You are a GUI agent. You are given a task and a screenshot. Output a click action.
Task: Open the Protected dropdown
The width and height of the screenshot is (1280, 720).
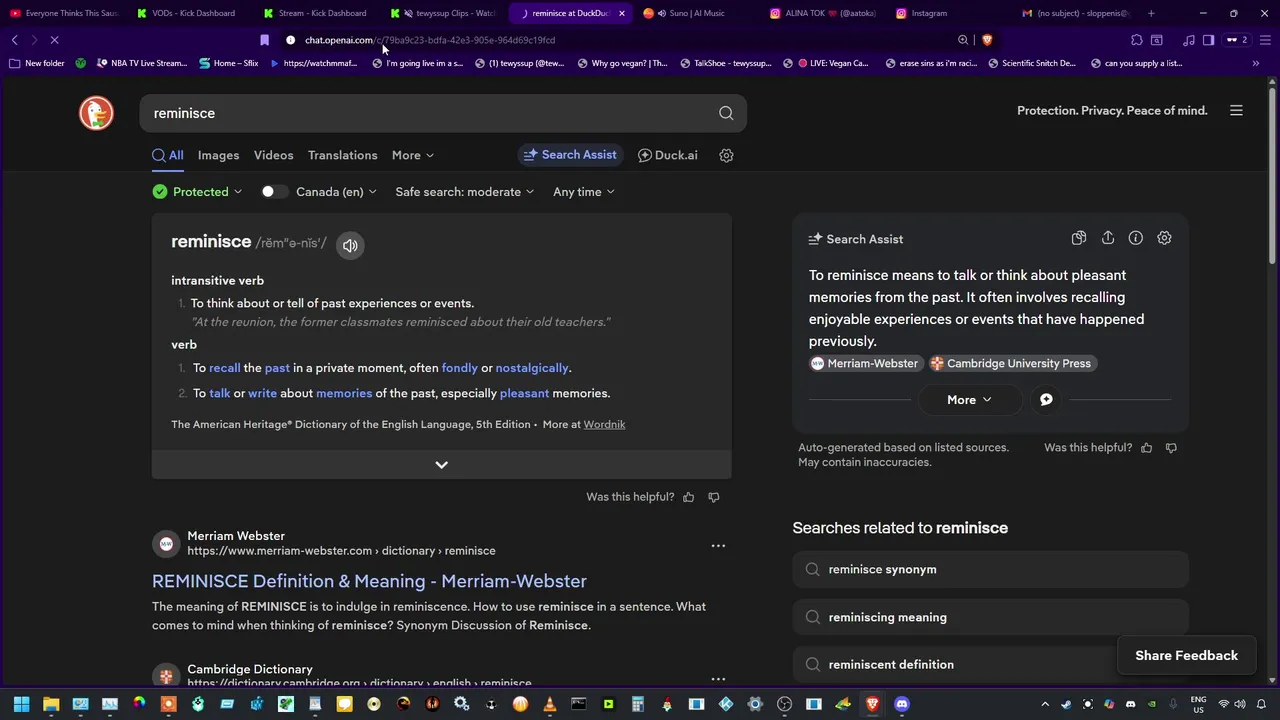[197, 192]
